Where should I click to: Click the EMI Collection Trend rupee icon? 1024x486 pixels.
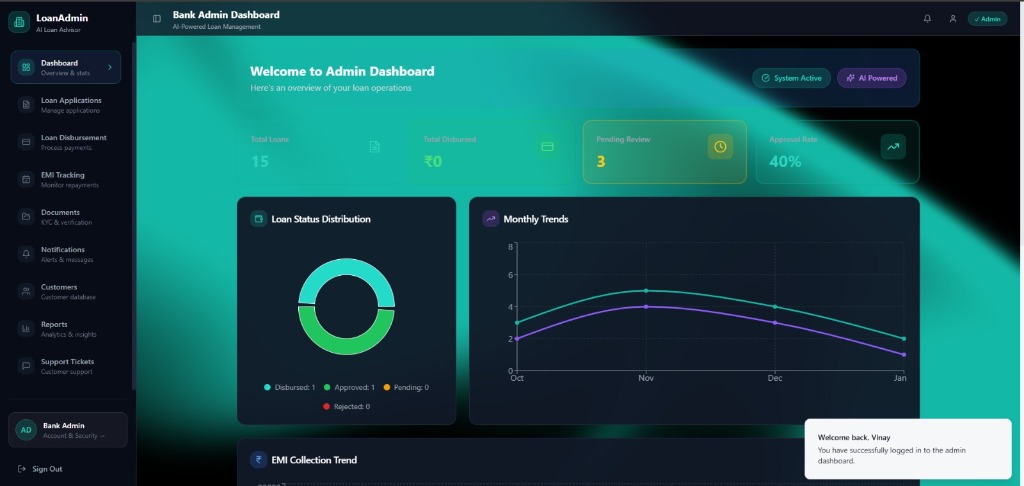tap(259, 460)
